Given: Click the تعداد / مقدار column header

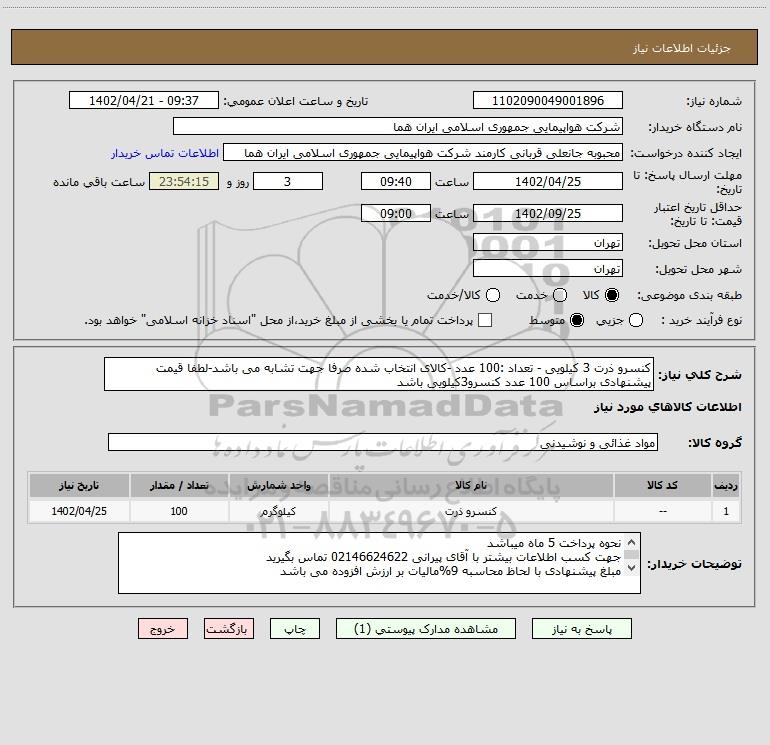Looking at the screenshot, I should (179, 486).
